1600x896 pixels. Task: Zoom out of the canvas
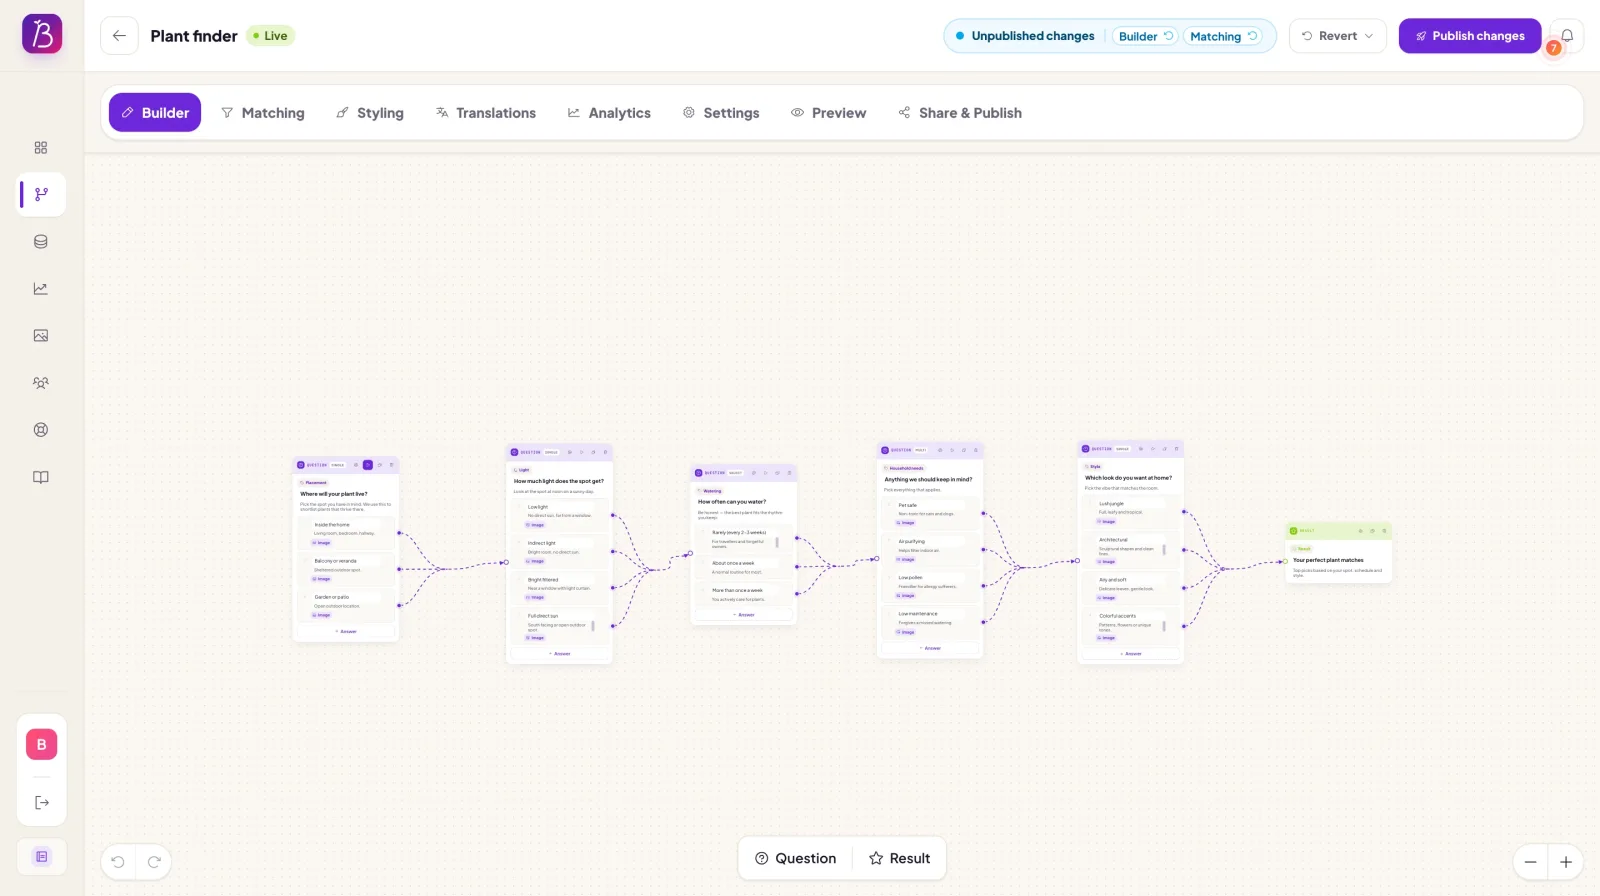pyautogui.click(x=1530, y=862)
